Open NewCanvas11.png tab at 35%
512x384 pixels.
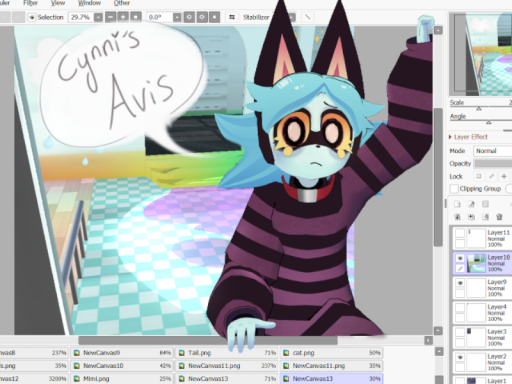coord(331,366)
